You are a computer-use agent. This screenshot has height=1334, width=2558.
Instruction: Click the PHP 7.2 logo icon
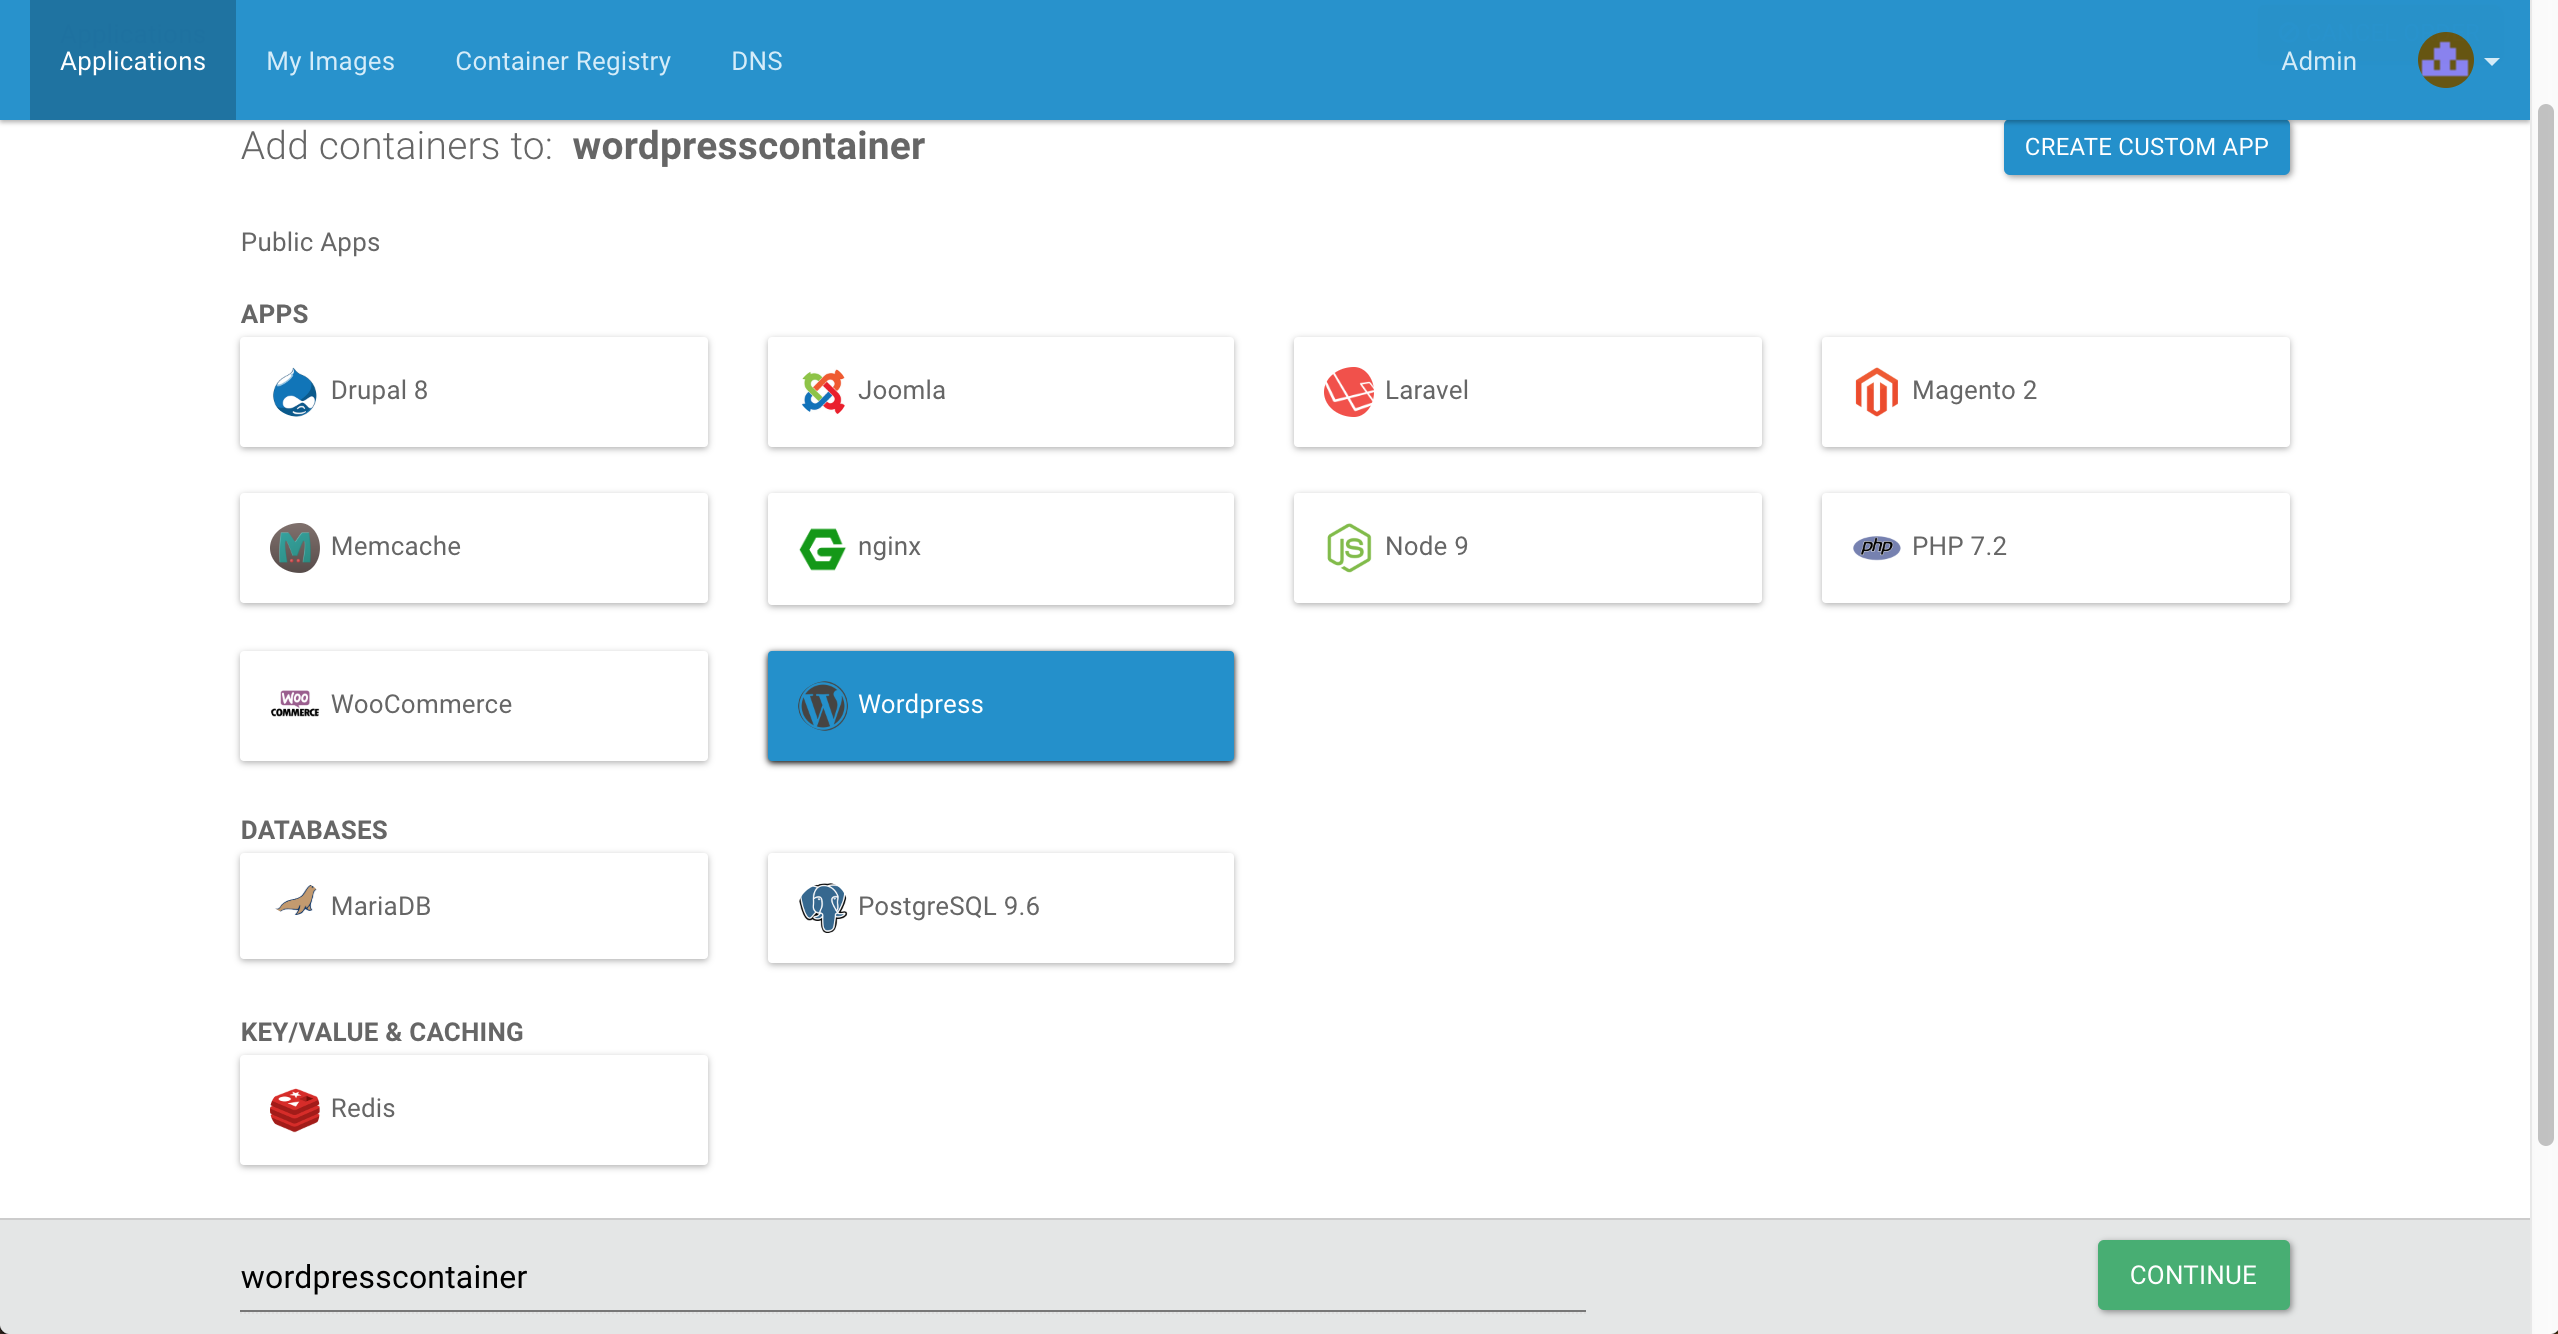pyautogui.click(x=1876, y=547)
